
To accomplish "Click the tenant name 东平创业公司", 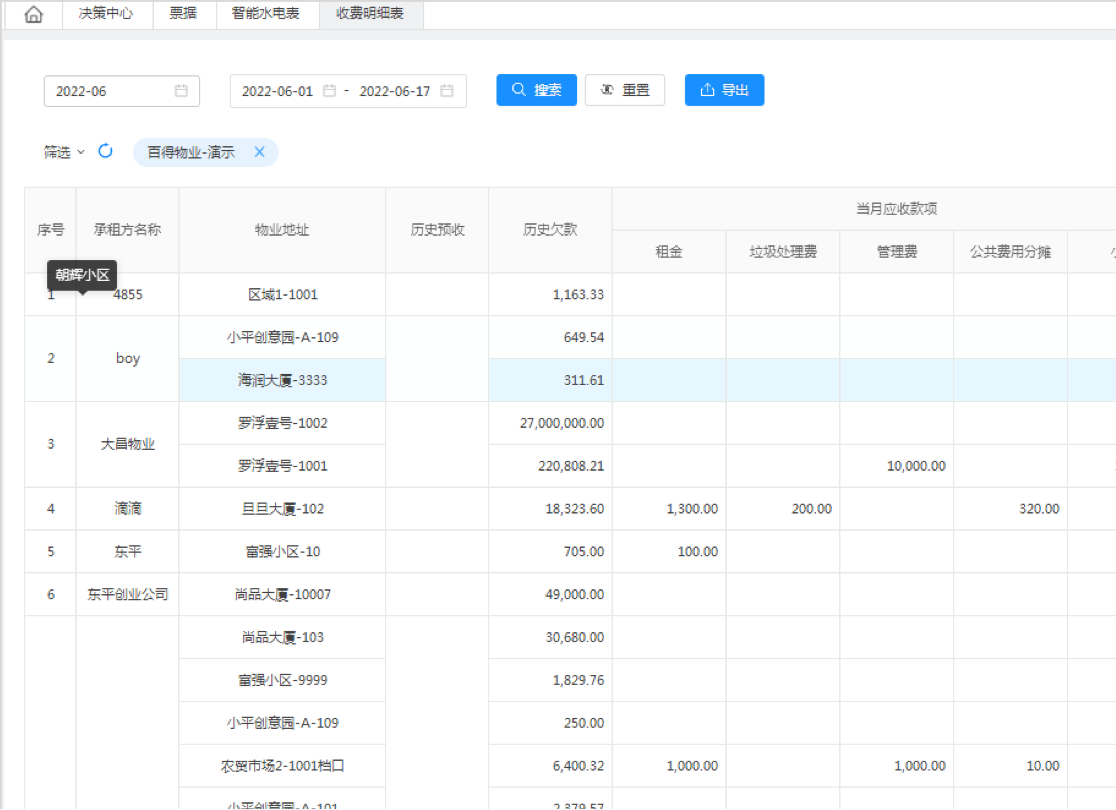I will point(127,594).
